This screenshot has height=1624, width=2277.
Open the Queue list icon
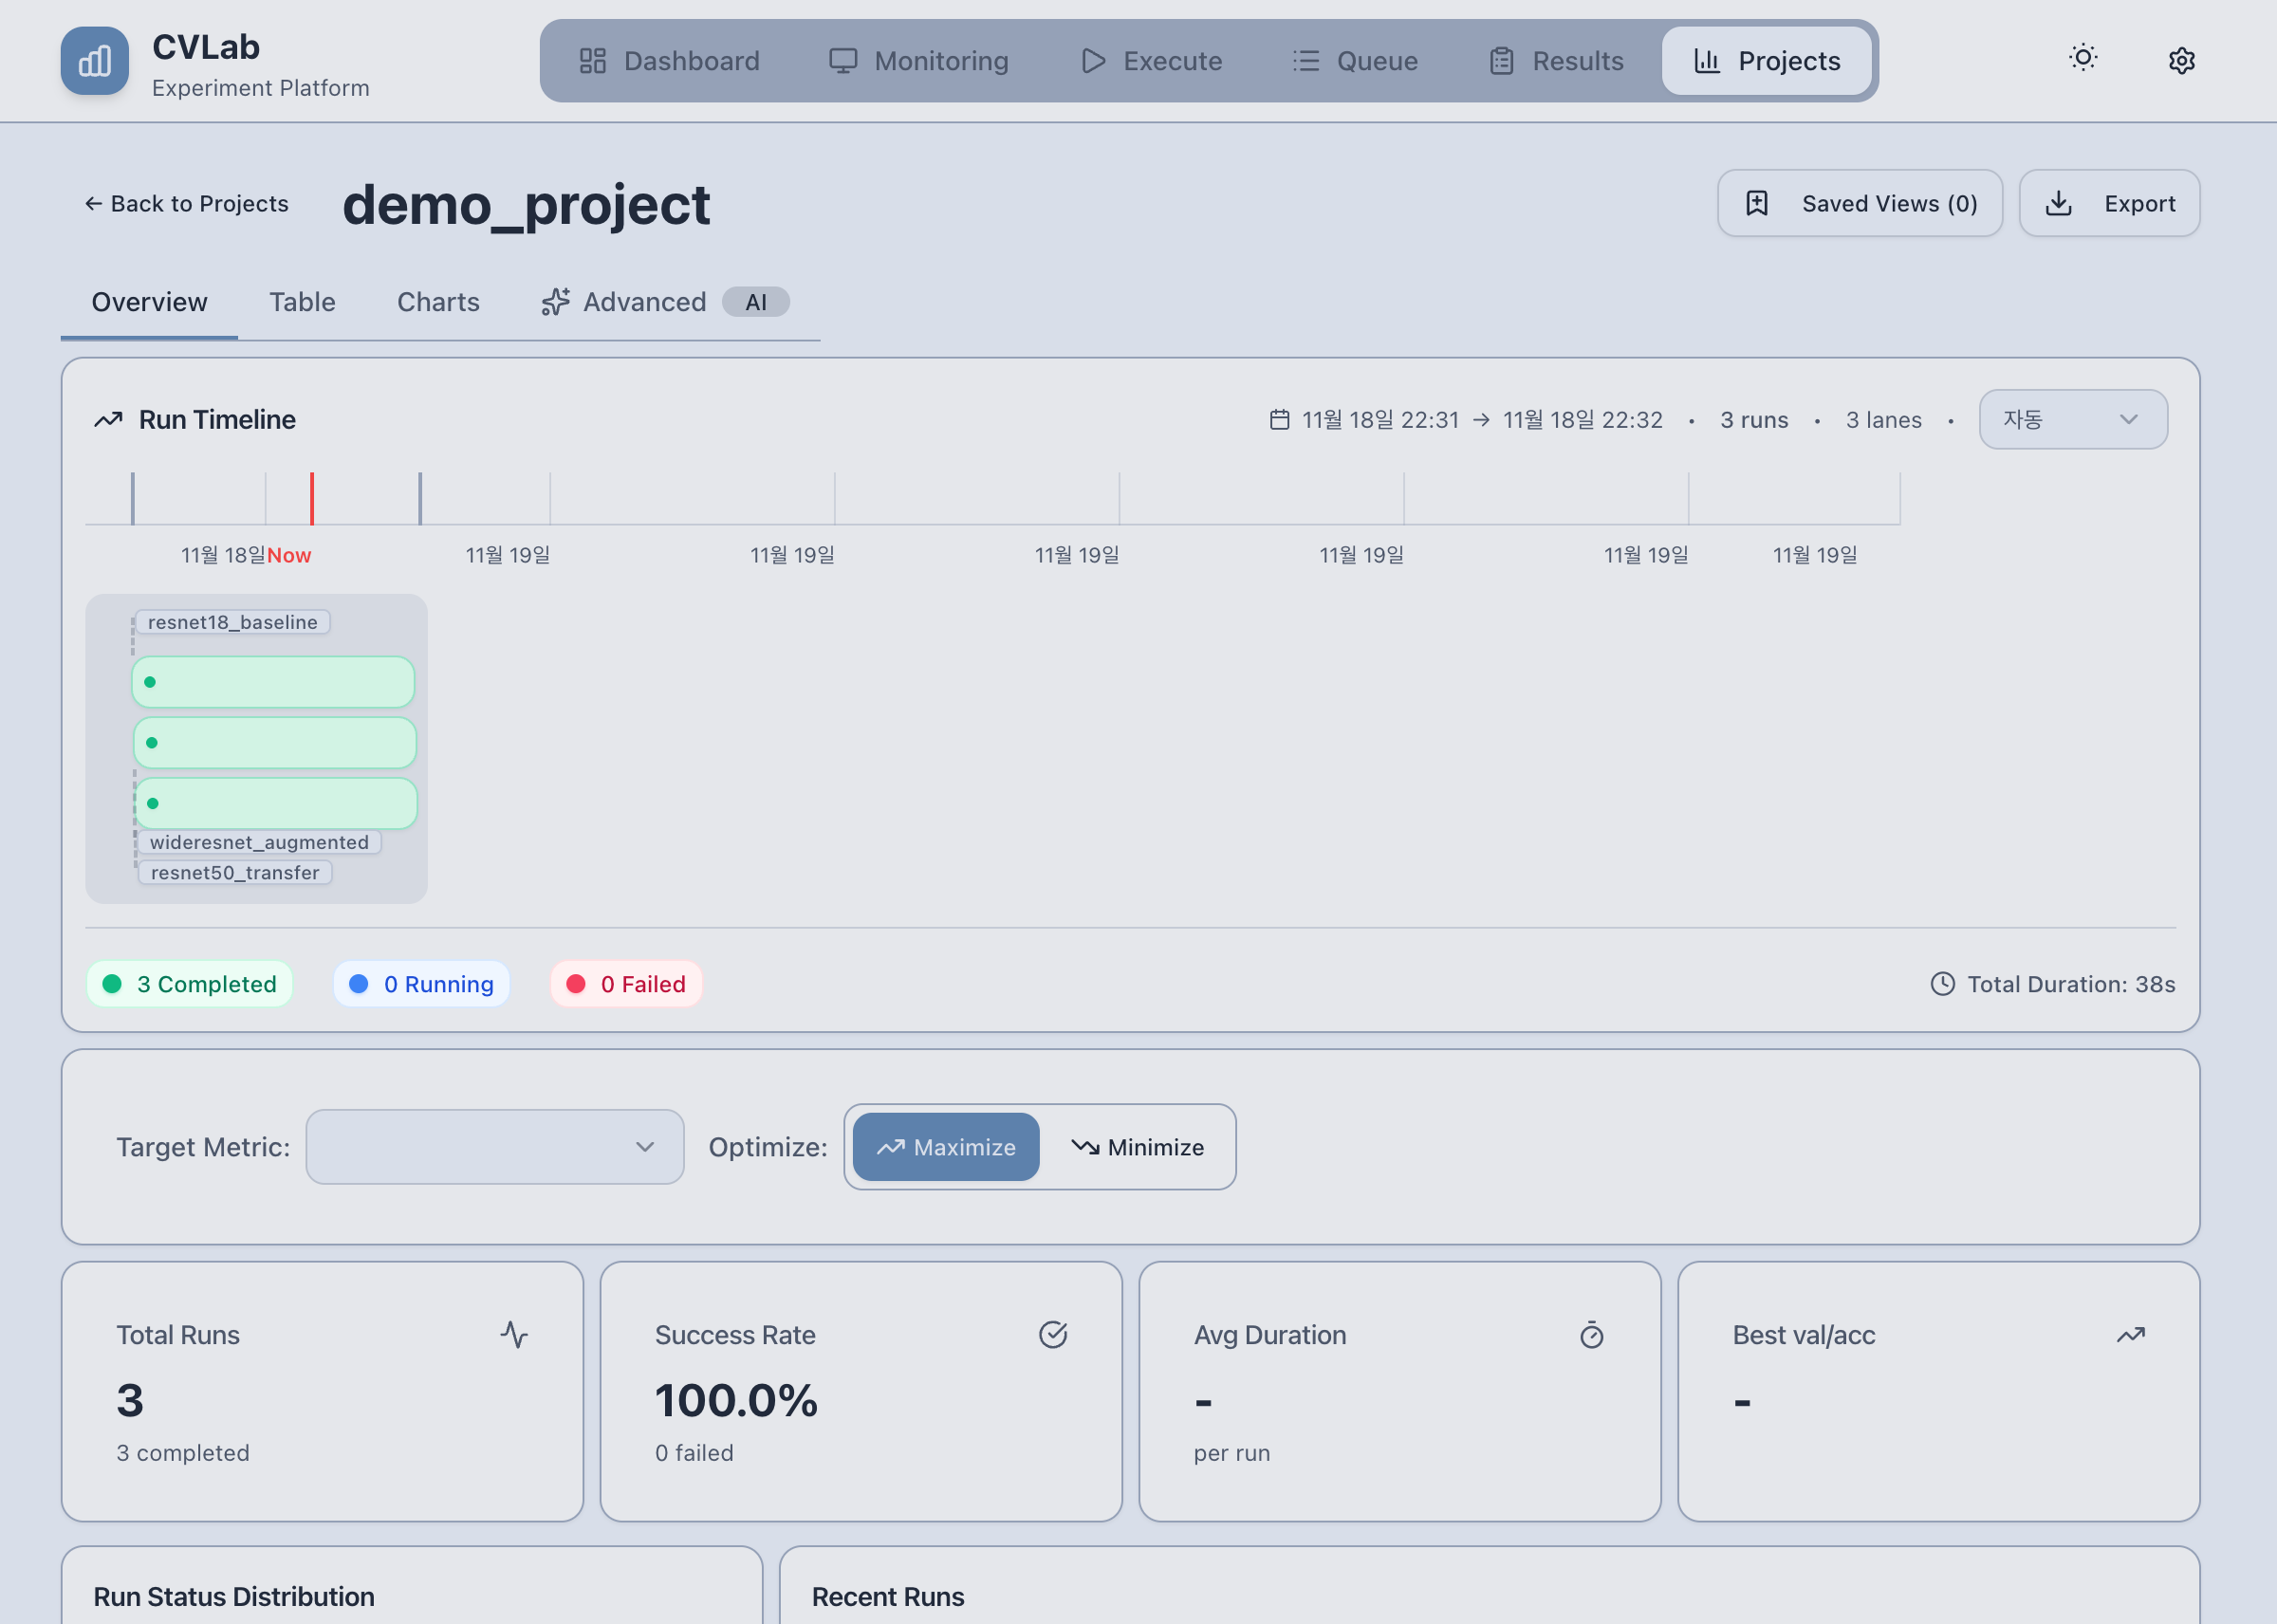pos(1306,61)
